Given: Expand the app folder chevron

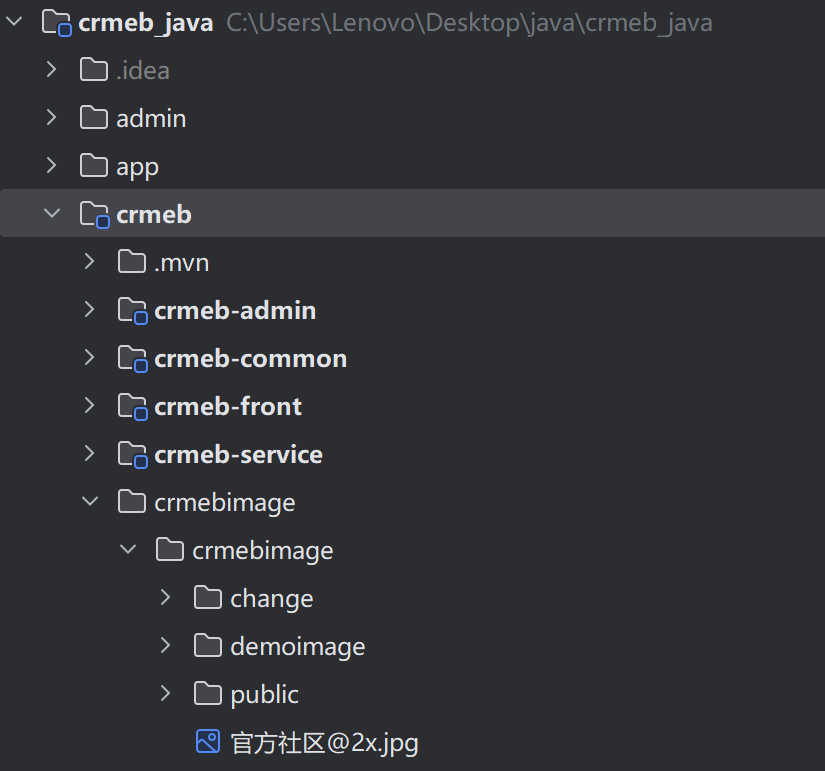Looking at the screenshot, I should pyautogui.click(x=51, y=165).
